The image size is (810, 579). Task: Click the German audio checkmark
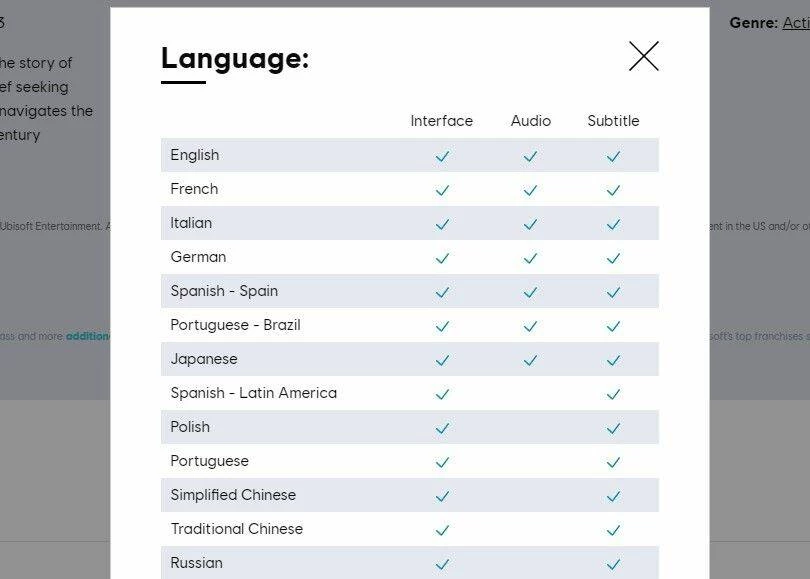click(x=530, y=258)
